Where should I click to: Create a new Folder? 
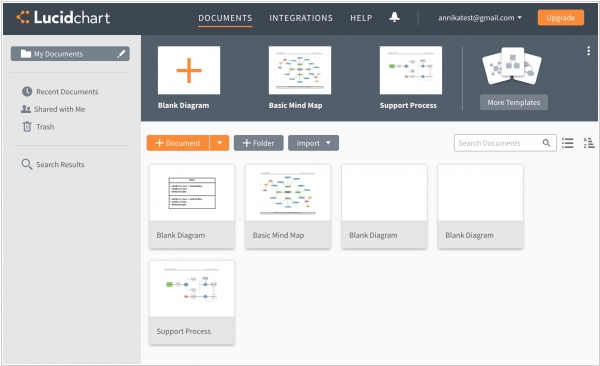(x=259, y=143)
